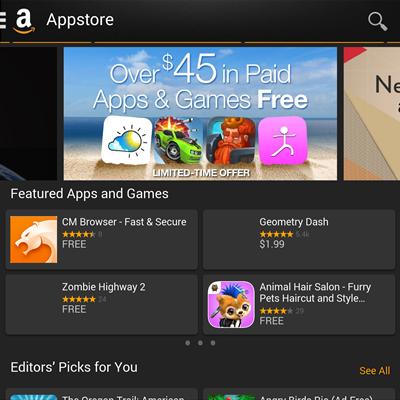This screenshot has height=400, width=400.
Task: Open the Over $45 Free Apps banner
Action: (200, 114)
